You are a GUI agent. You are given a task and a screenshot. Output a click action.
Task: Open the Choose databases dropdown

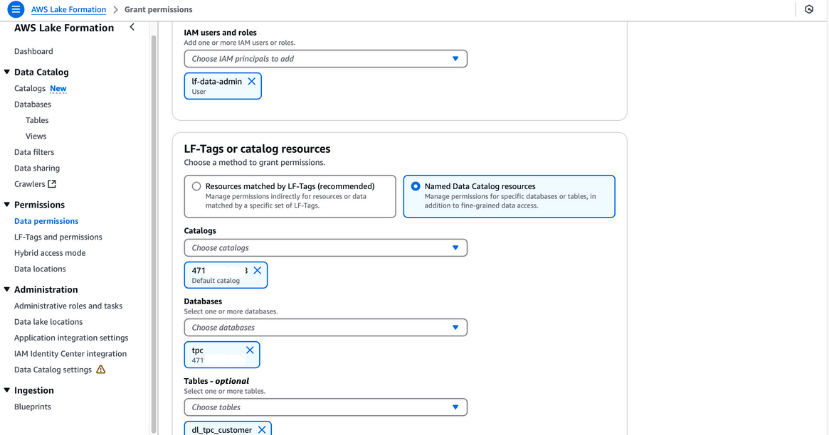click(x=326, y=328)
